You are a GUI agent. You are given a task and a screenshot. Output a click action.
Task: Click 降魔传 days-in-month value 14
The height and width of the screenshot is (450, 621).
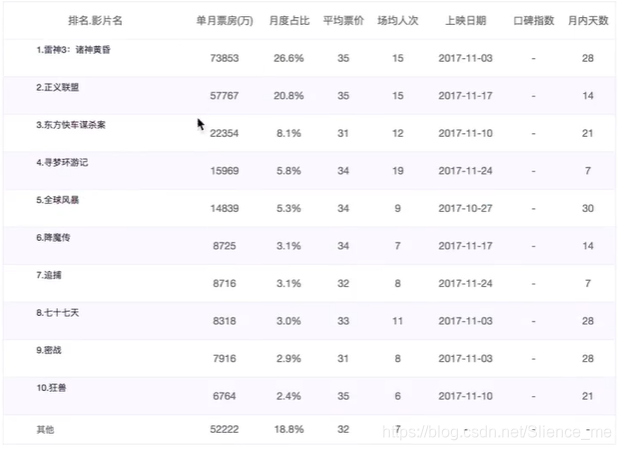(x=588, y=246)
